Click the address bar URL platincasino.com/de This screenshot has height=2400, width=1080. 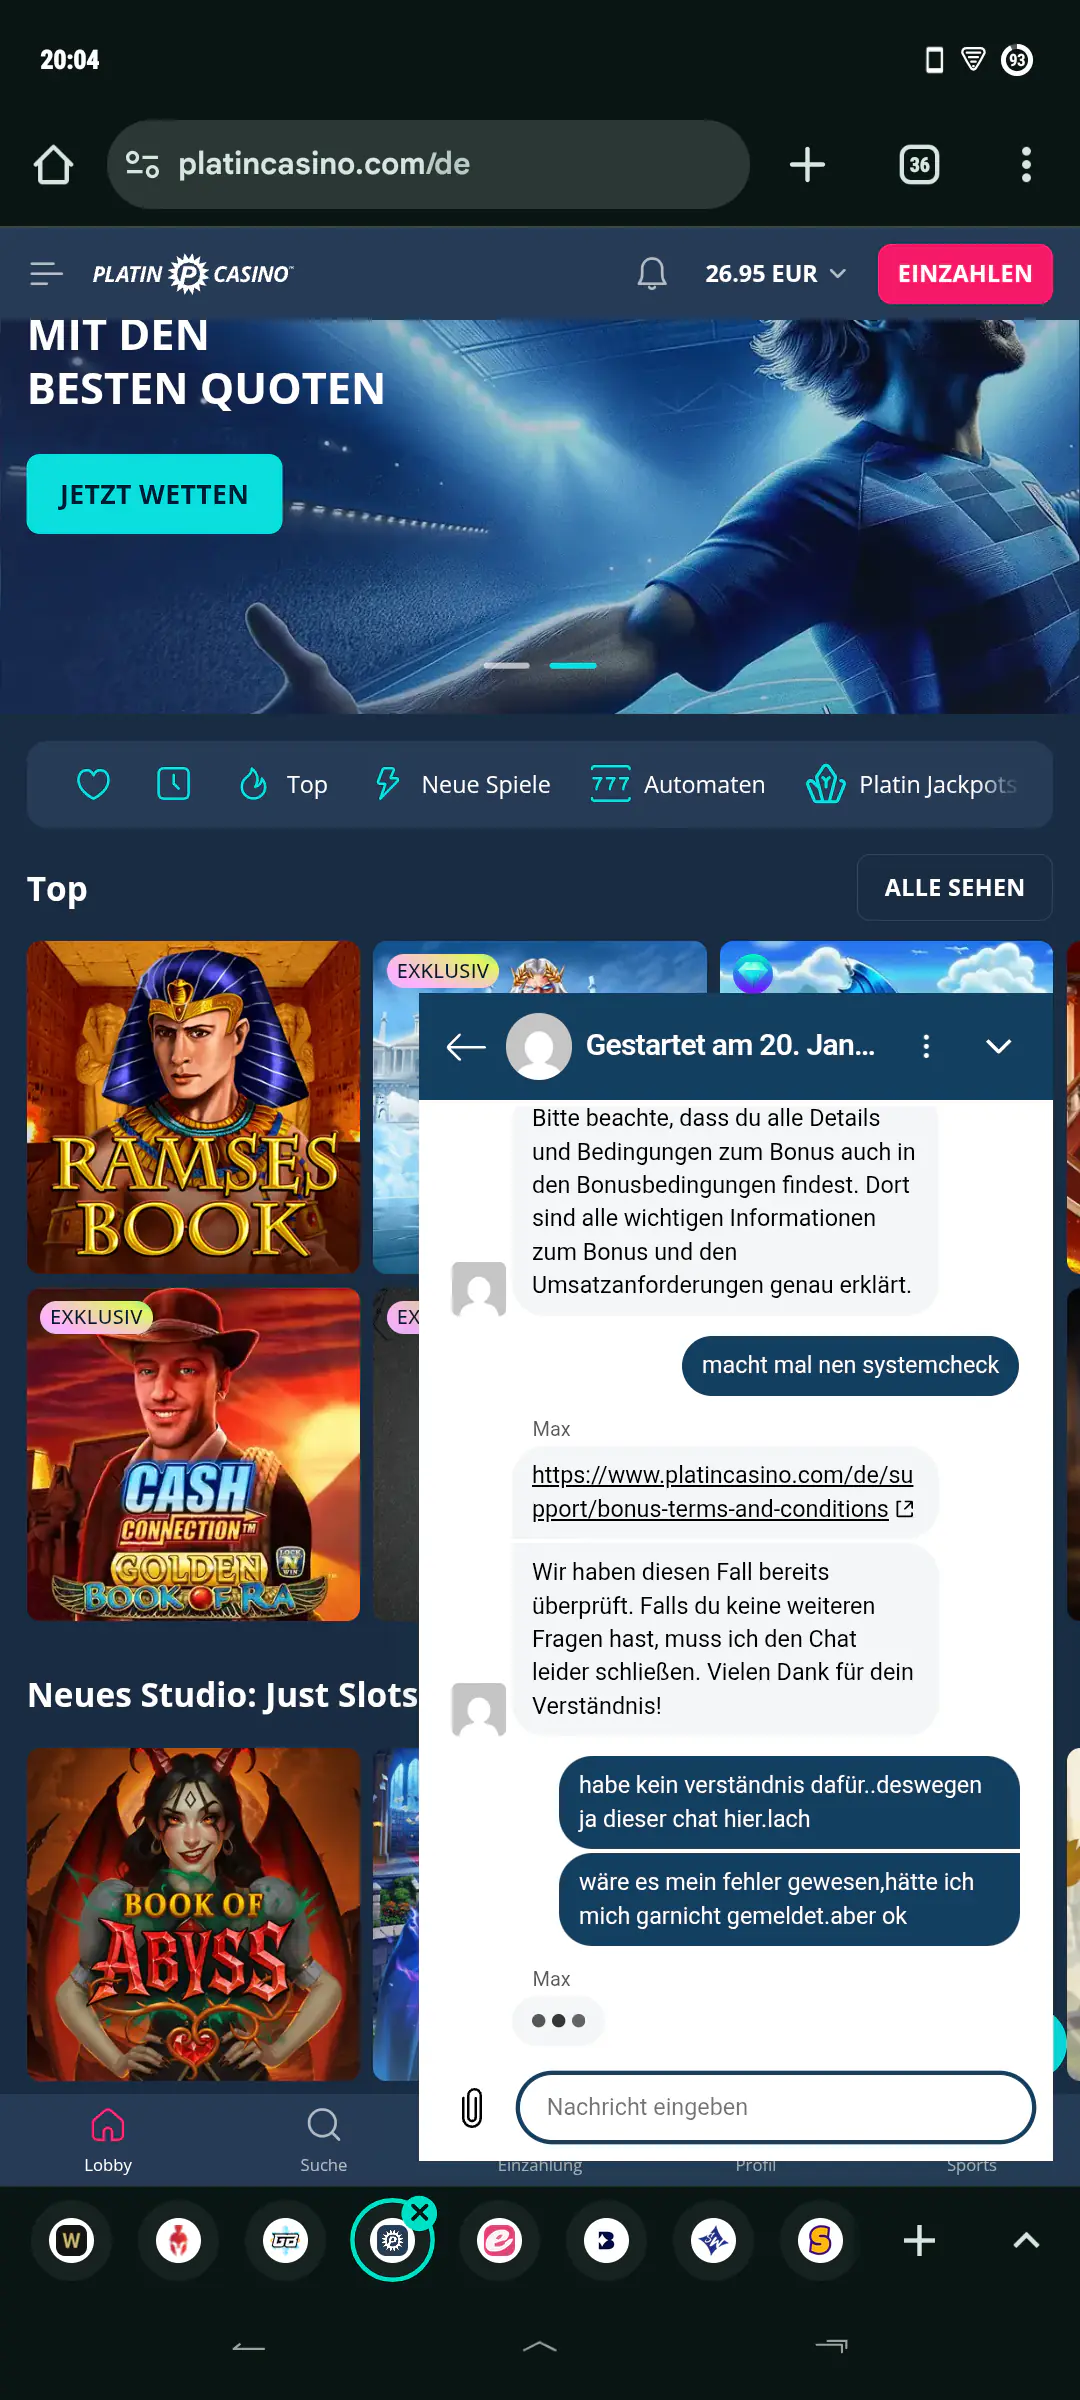point(324,164)
